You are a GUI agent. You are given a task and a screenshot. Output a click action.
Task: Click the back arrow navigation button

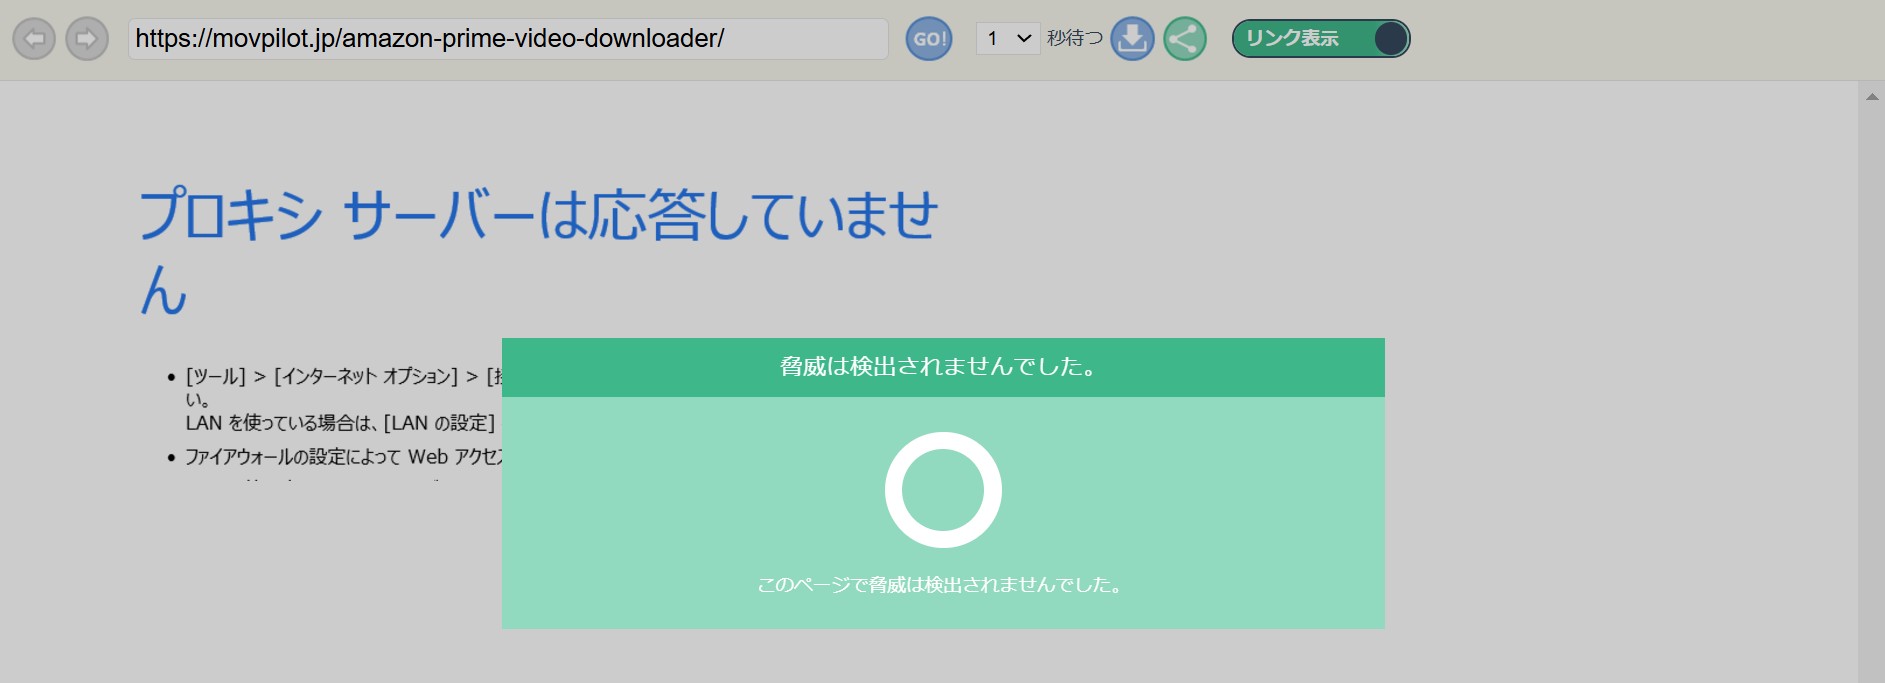[x=34, y=39]
